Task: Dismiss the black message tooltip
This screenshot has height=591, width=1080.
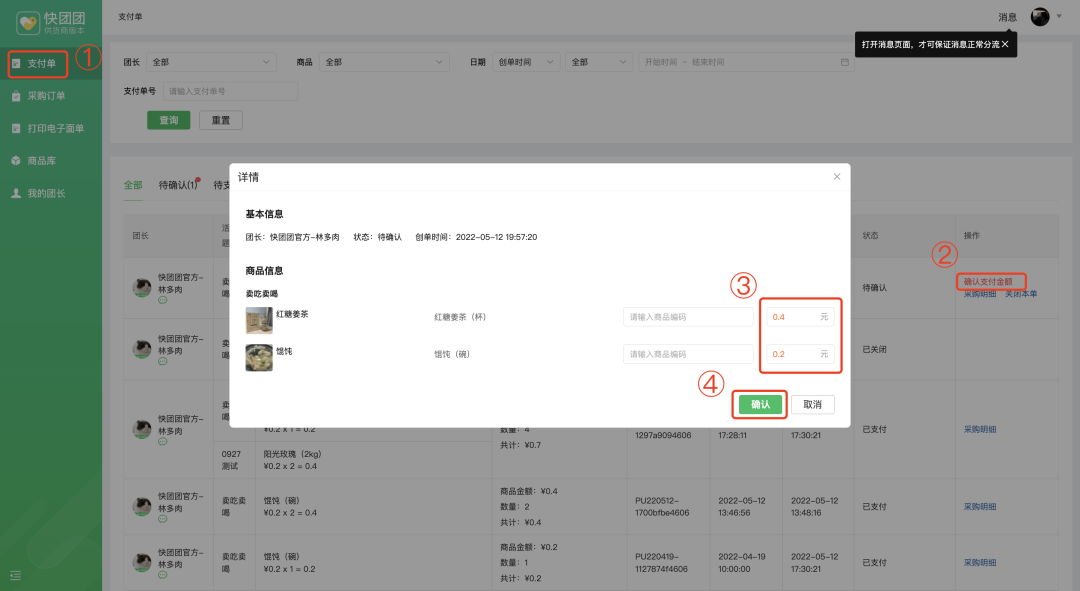Action: click(x=1005, y=44)
